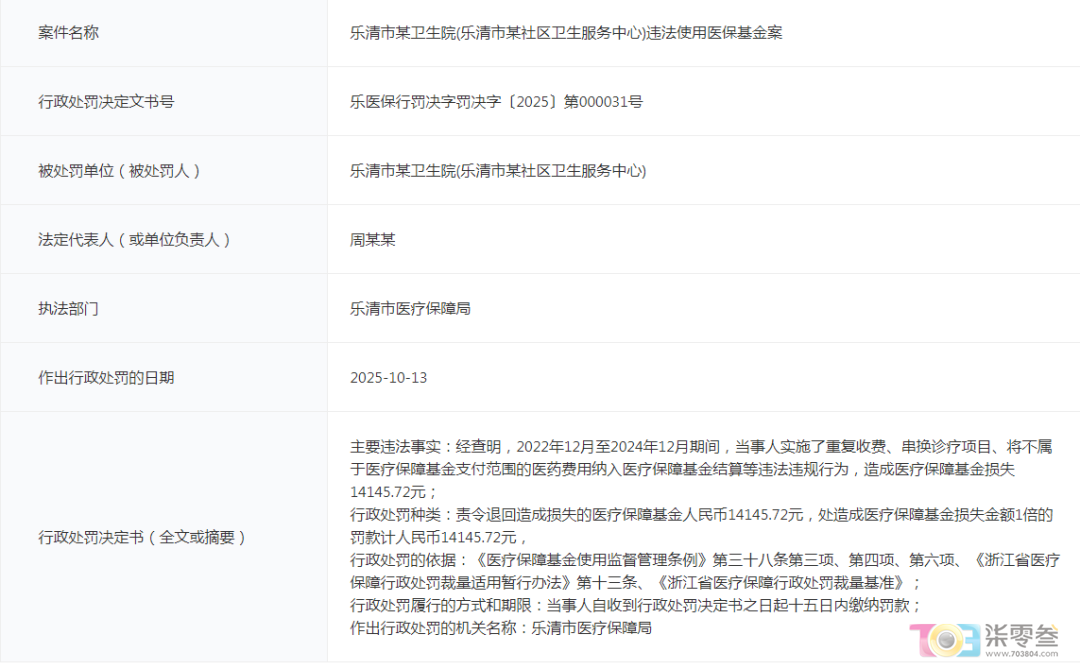Image resolution: width=1080 pixels, height=669 pixels.
Task: Click the 行政处罚履行的方式和期限 line
Action: coord(635,605)
